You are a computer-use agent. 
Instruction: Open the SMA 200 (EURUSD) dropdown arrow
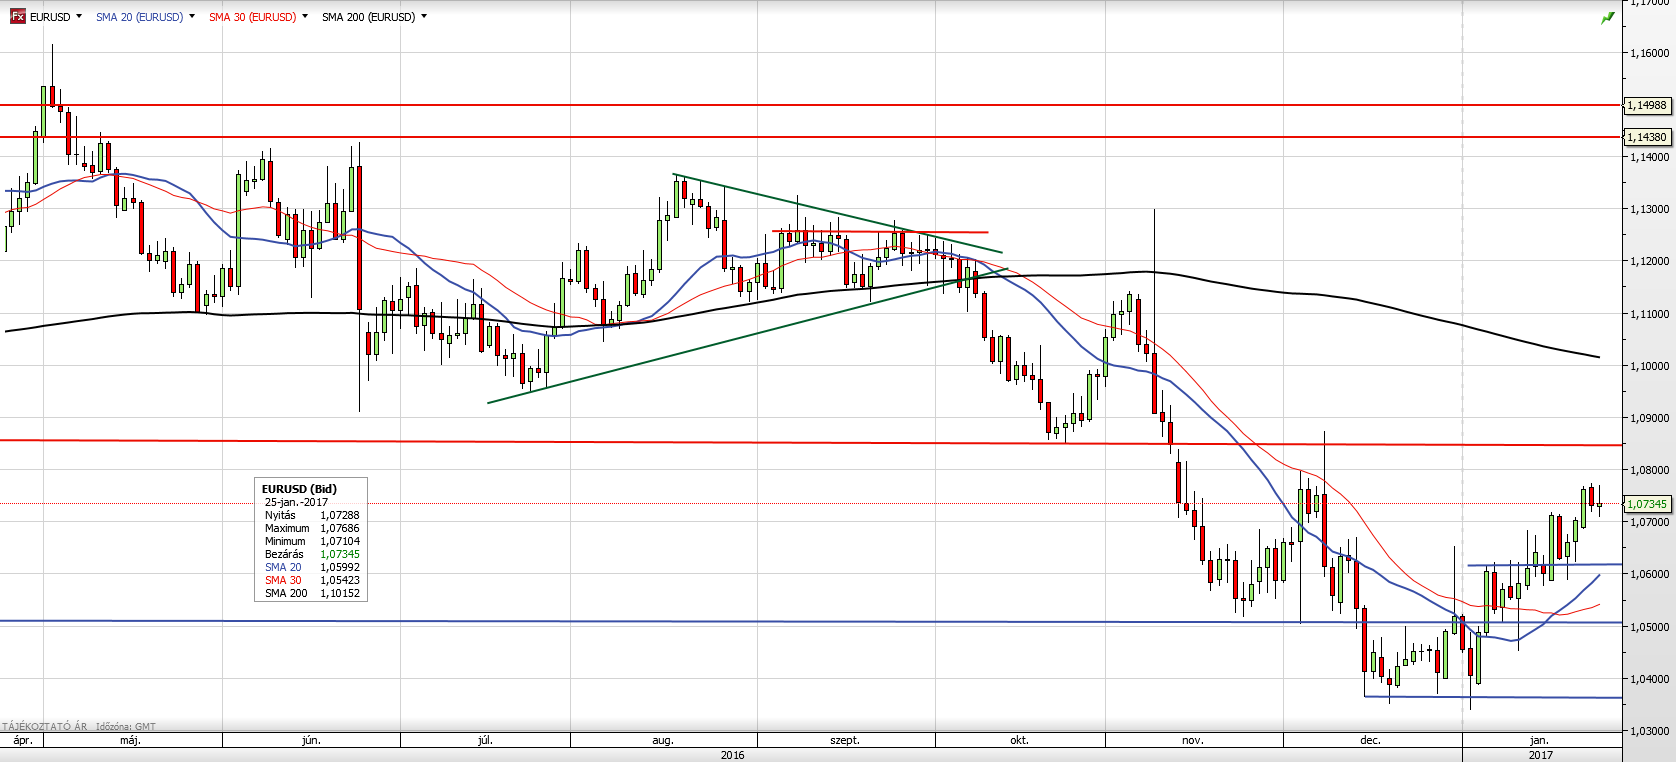tap(424, 17)
